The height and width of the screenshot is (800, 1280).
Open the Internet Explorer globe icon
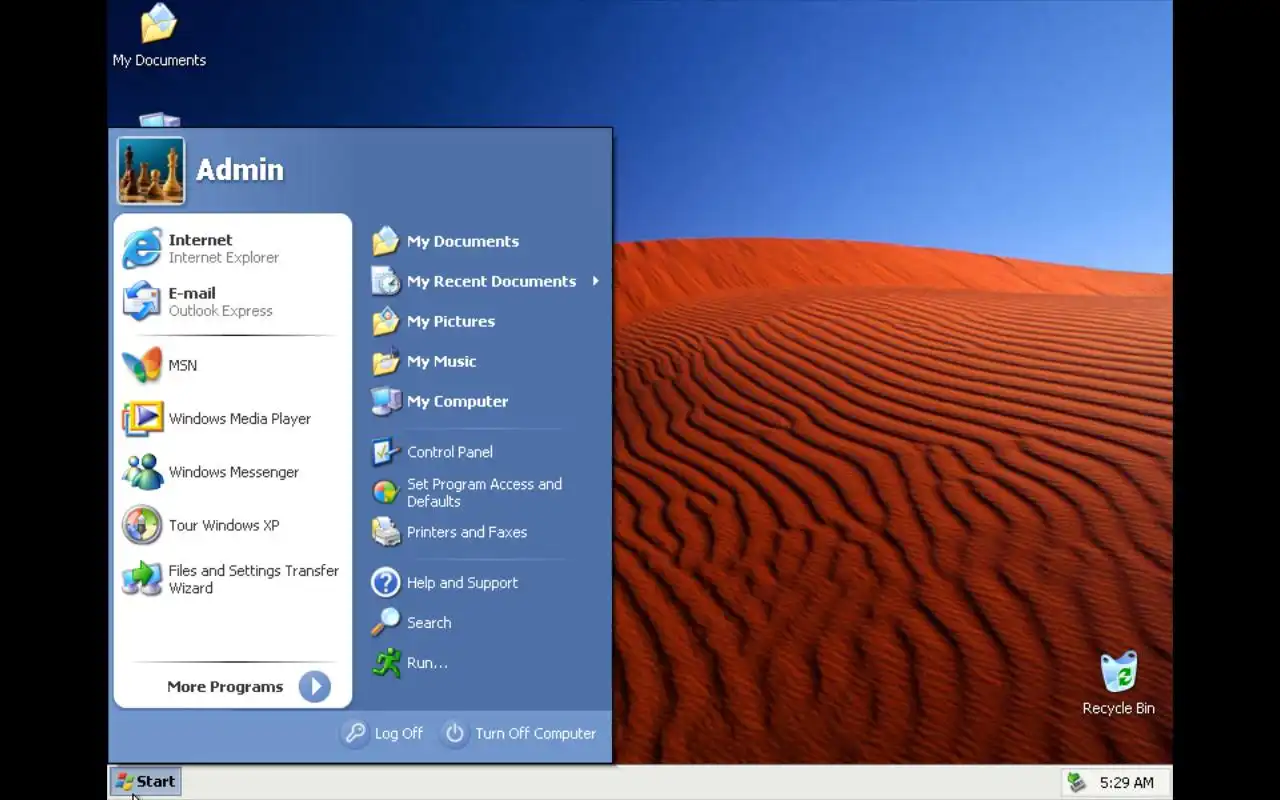click(x=142, y=248)
